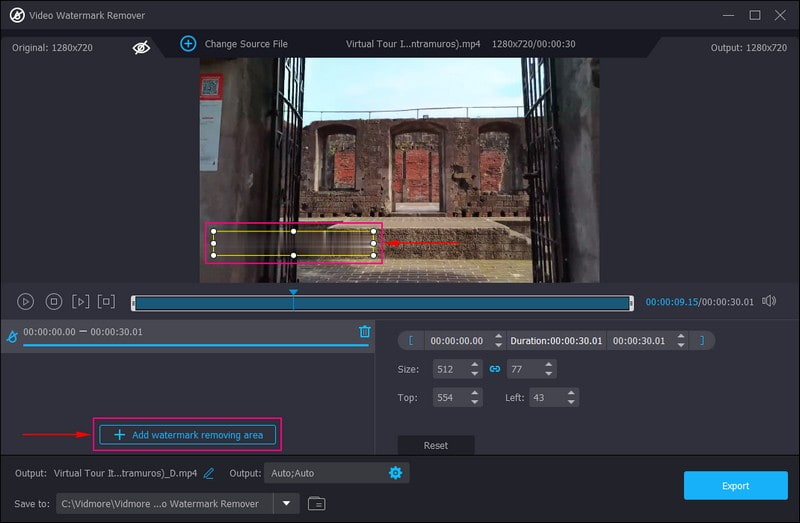
Task: Click the Top position input field
Action: click(x=450, y=398)
